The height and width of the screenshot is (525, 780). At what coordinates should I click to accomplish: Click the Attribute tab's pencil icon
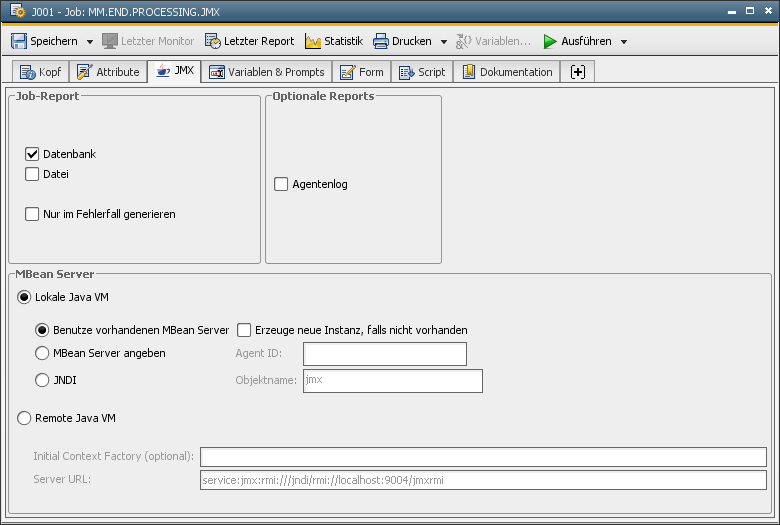[x=85, y=72]
